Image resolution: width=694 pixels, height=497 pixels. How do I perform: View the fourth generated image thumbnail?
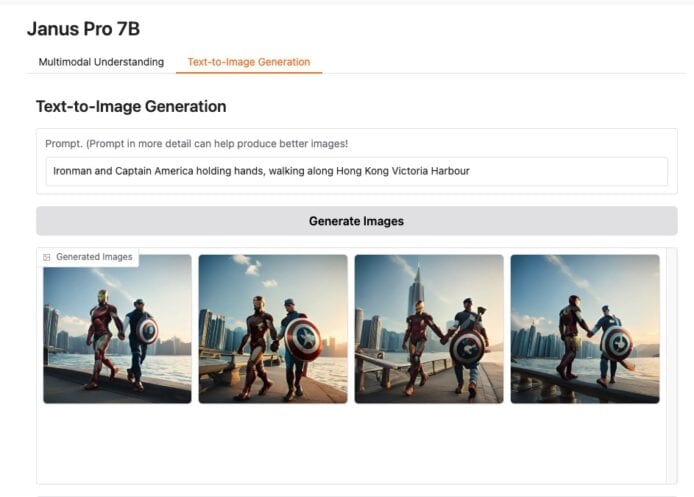pyautogui.click(x=585, y=328)
